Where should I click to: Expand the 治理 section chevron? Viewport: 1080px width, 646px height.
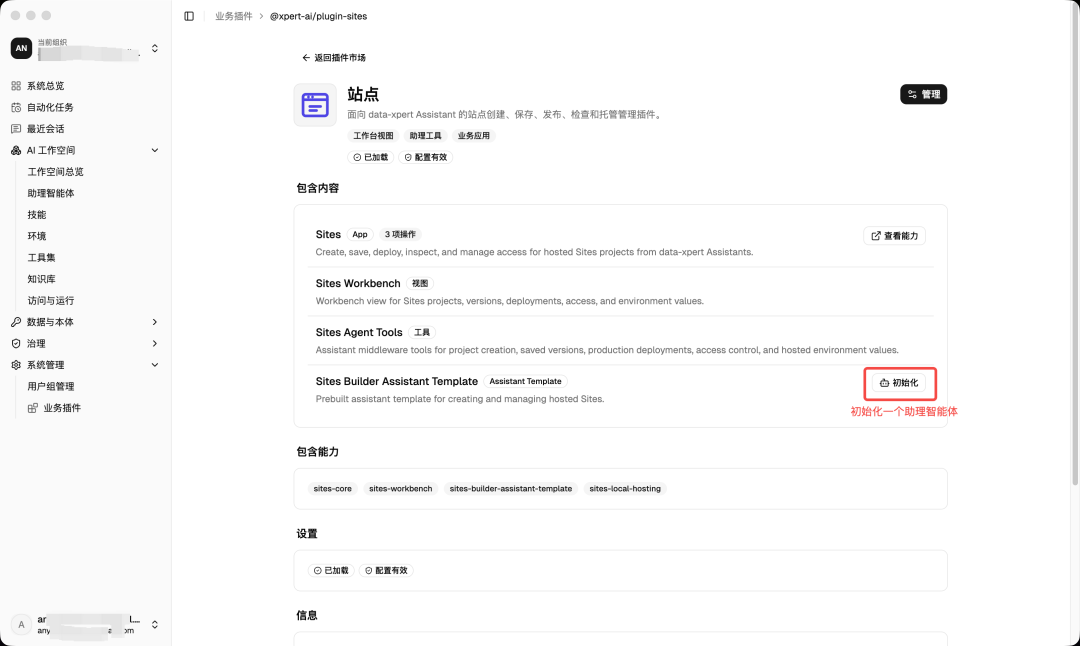point(154,343)
